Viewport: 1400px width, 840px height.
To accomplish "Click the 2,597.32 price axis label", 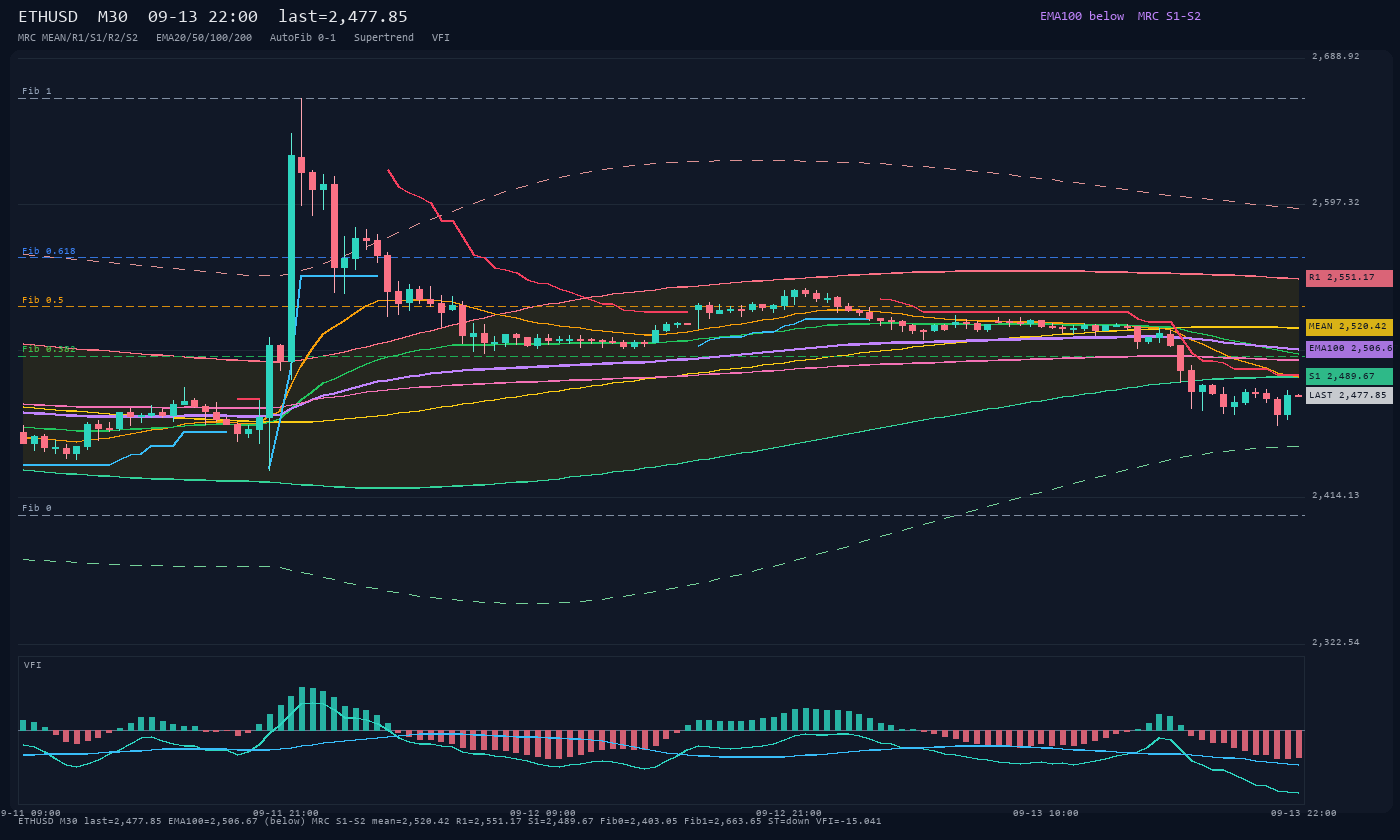I will click(x=1336, y=203).
